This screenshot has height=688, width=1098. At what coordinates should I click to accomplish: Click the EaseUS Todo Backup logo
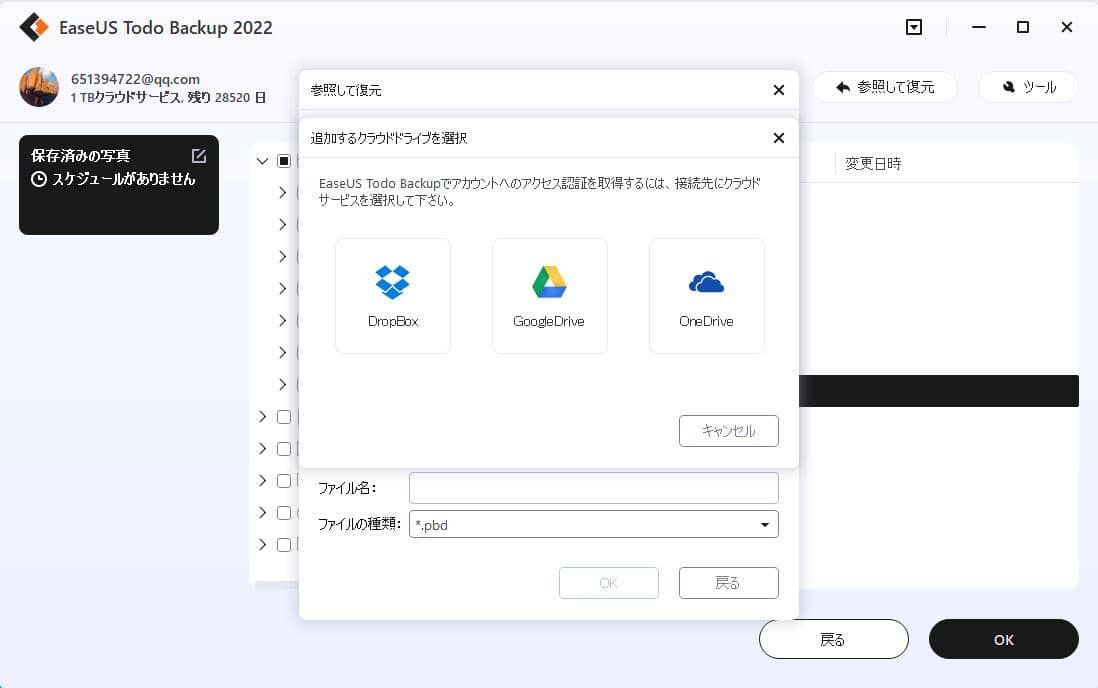[x=34, y=27]
